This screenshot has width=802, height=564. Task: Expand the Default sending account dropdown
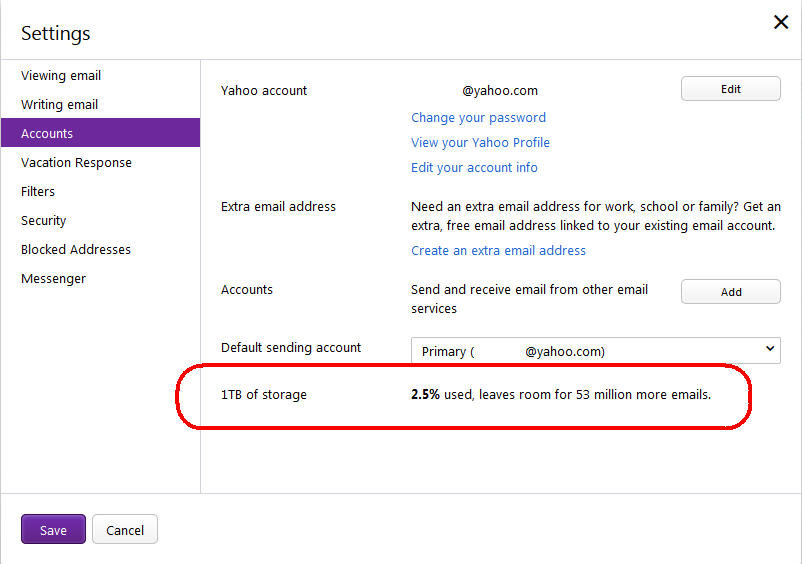(x=595, y=351)
